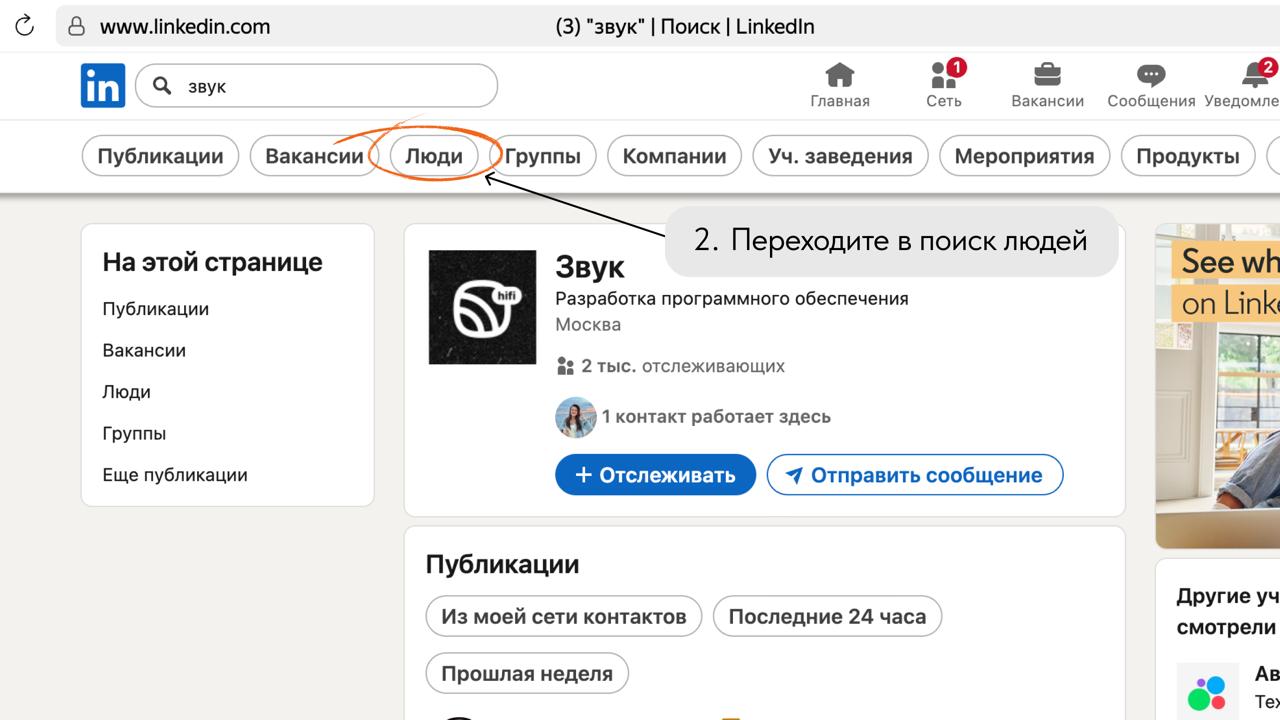Click the Отслеживать follow button

[x=655, y=475]
